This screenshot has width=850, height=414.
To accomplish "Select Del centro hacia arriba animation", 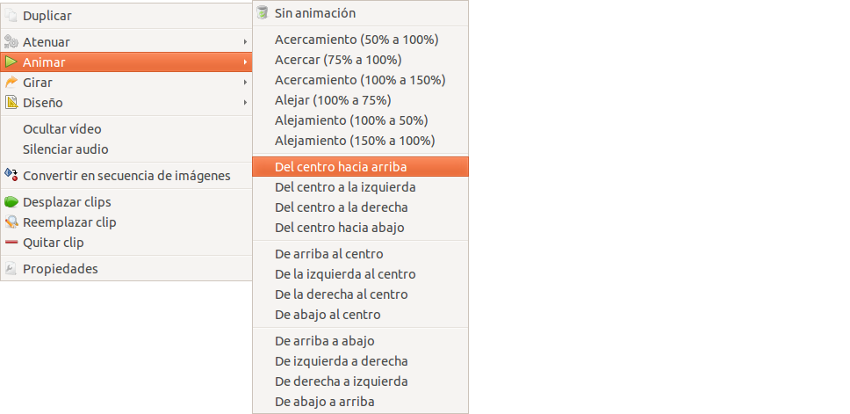I will point(360,167).
